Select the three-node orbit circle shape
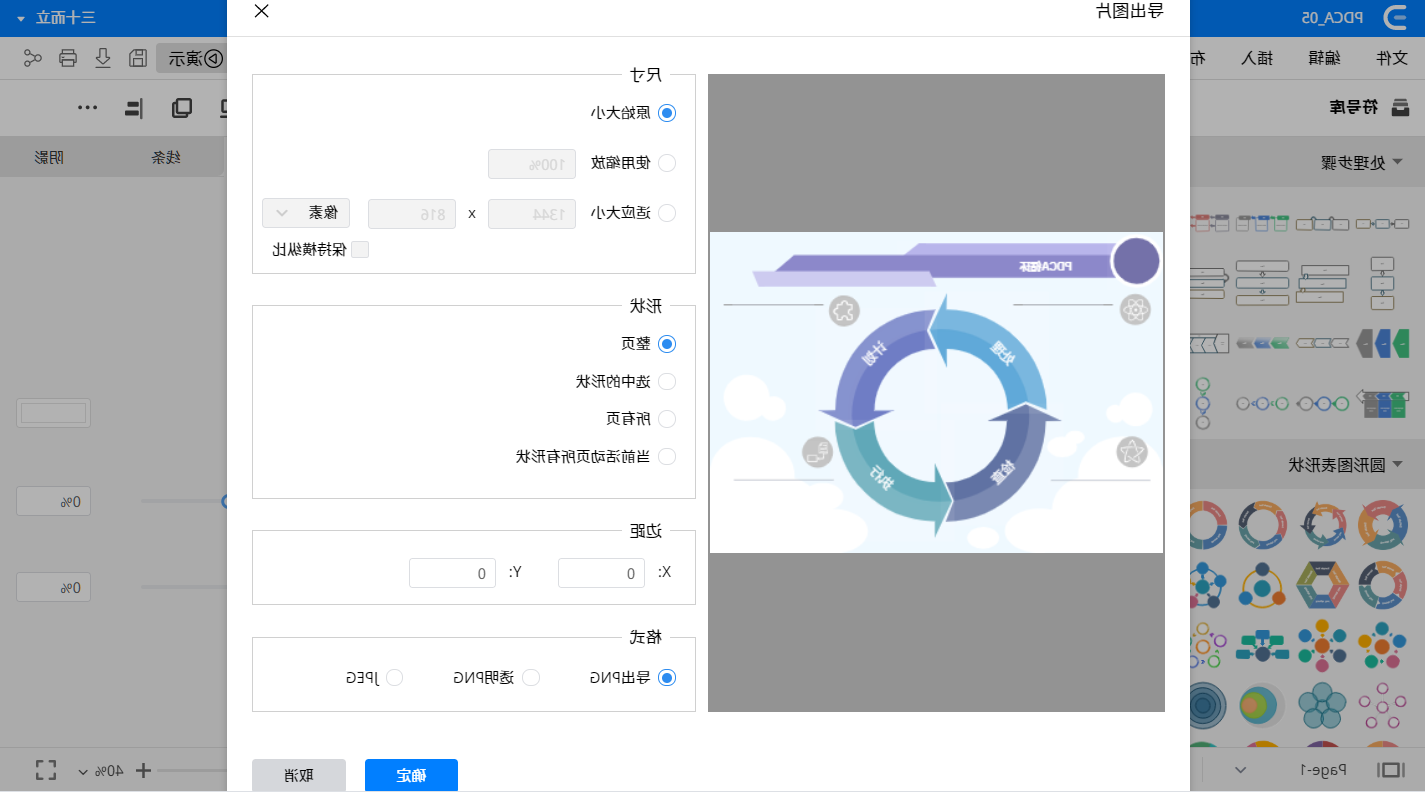Viewport: 1425px width, 792px height. 1263,584
